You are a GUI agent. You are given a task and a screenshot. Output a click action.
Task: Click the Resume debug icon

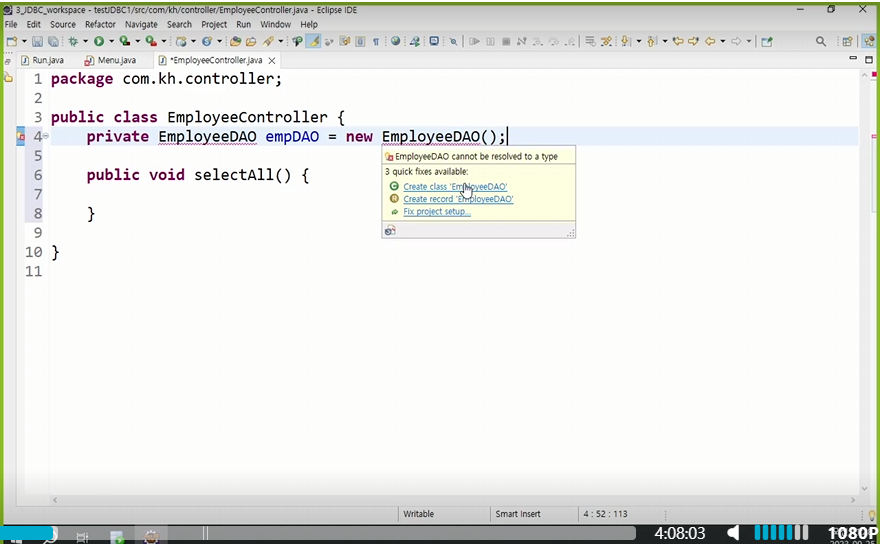(474, 41)
